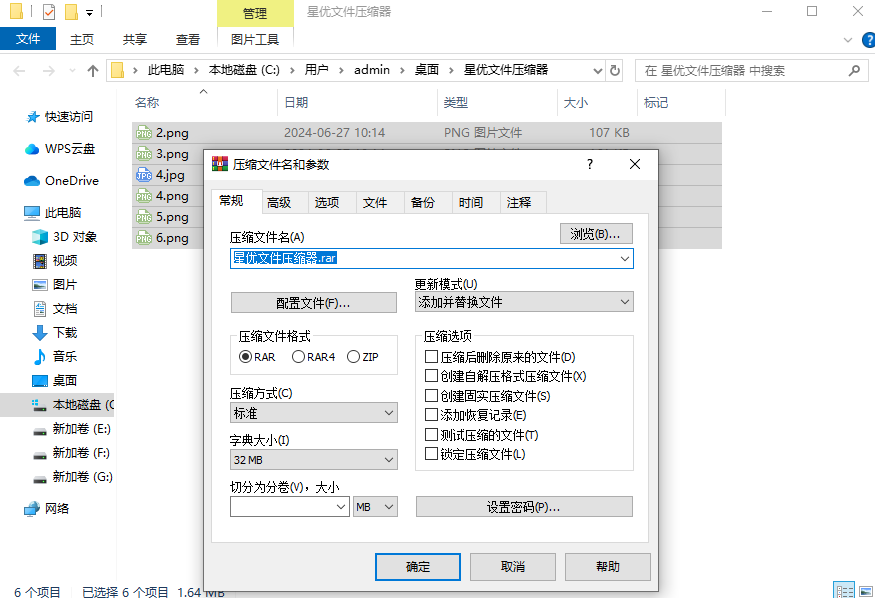Open the 3D 对象 cube icon
Viewport: 875px width, 598px height.
pyautogui.click(x=40, y=237)
